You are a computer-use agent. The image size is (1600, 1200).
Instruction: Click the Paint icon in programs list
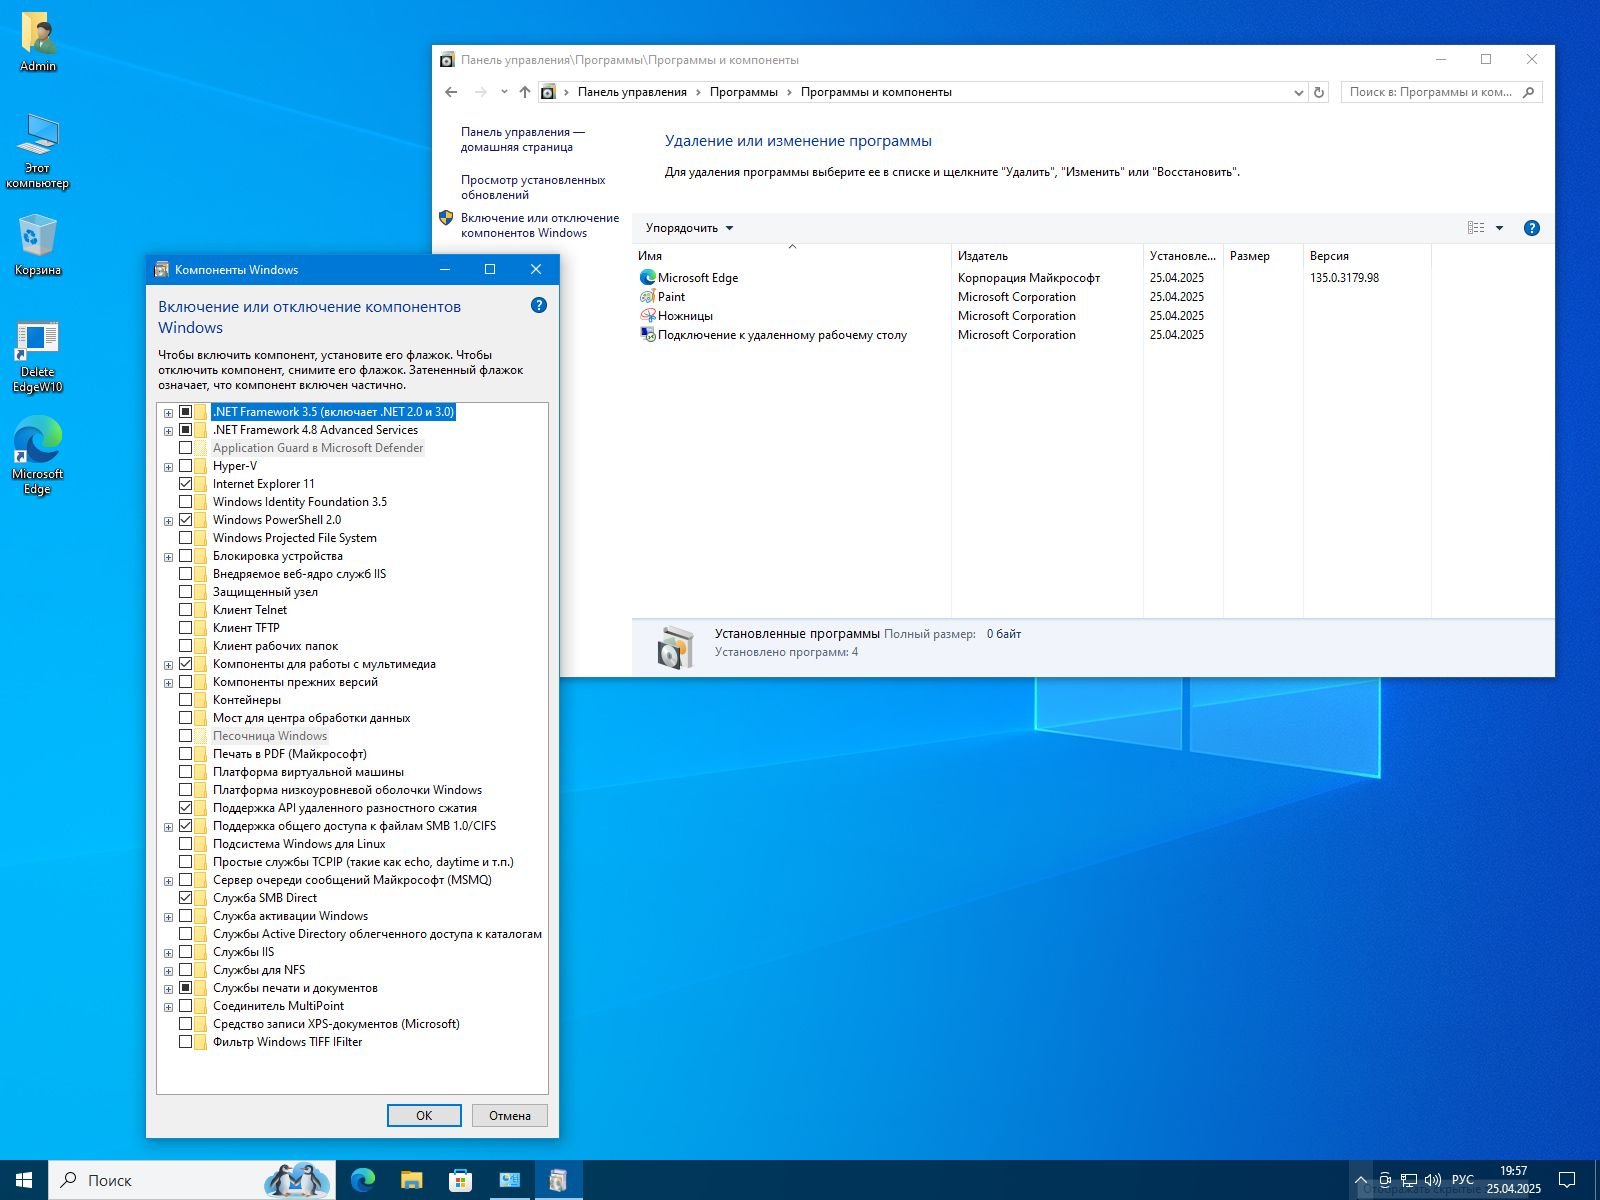tap(648, 297)
